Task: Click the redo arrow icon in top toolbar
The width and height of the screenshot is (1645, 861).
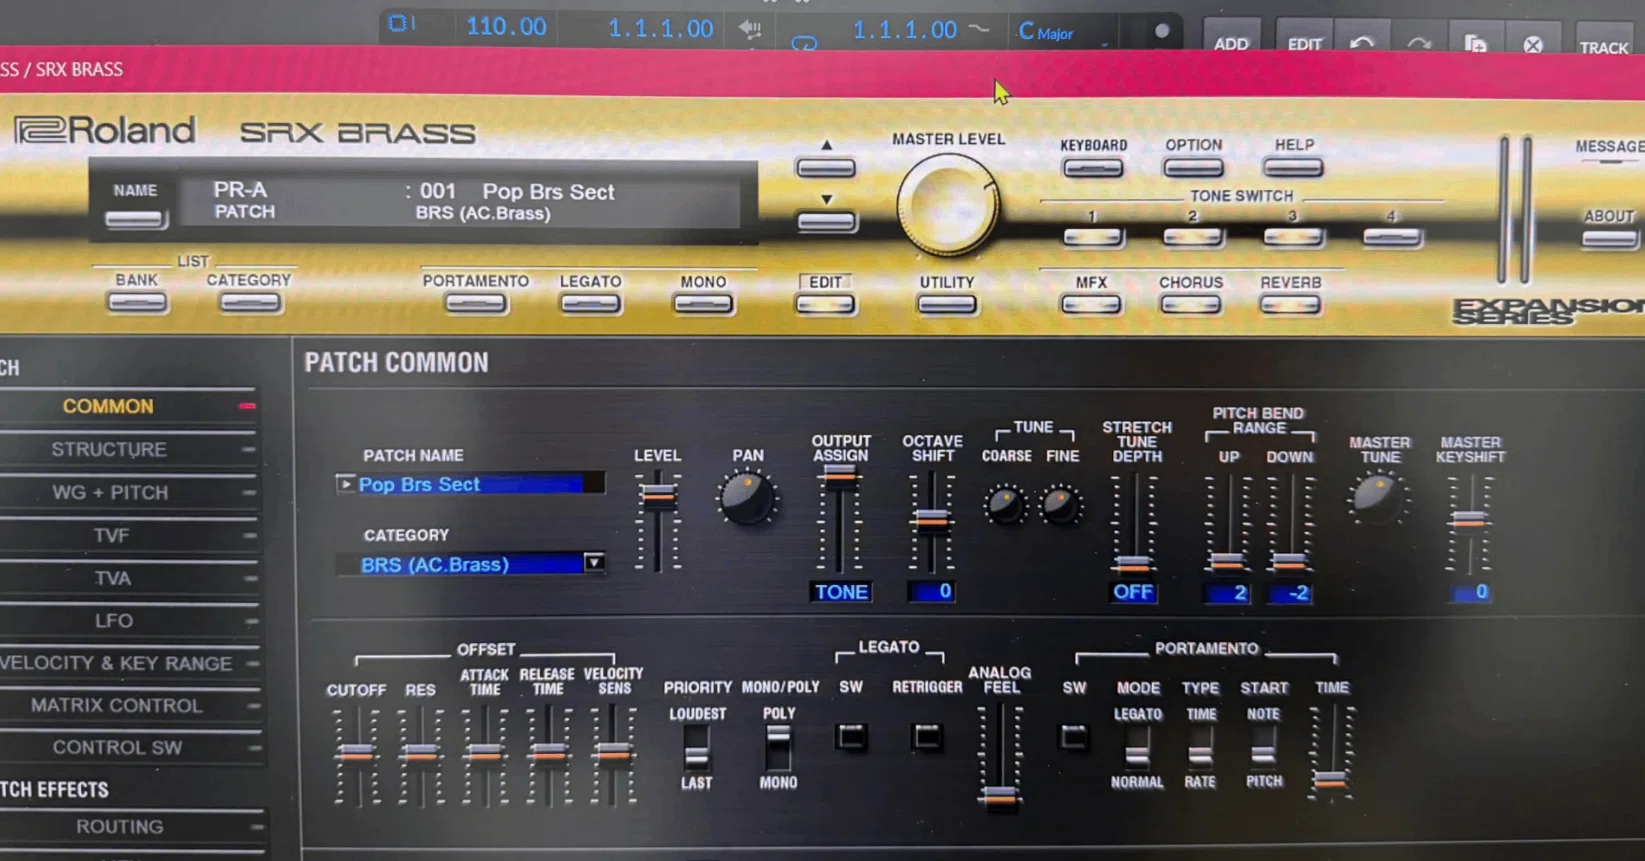Action: coord(1418,44)
